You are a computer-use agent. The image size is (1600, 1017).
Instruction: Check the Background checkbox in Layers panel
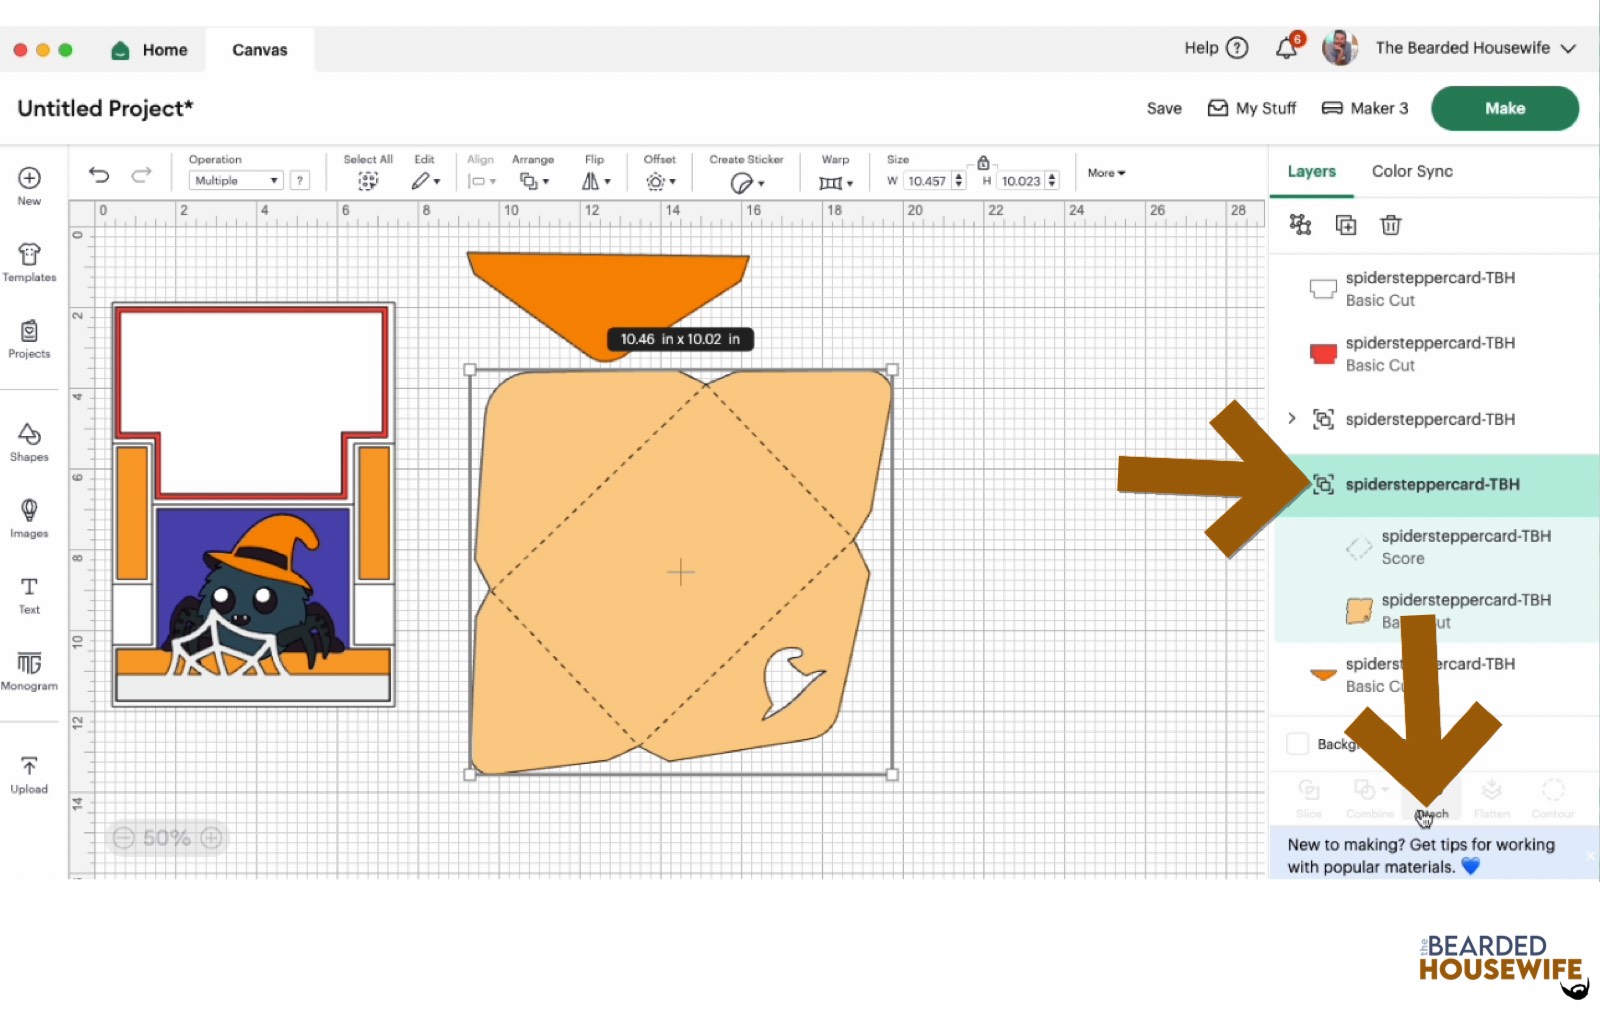(1297, 744)
